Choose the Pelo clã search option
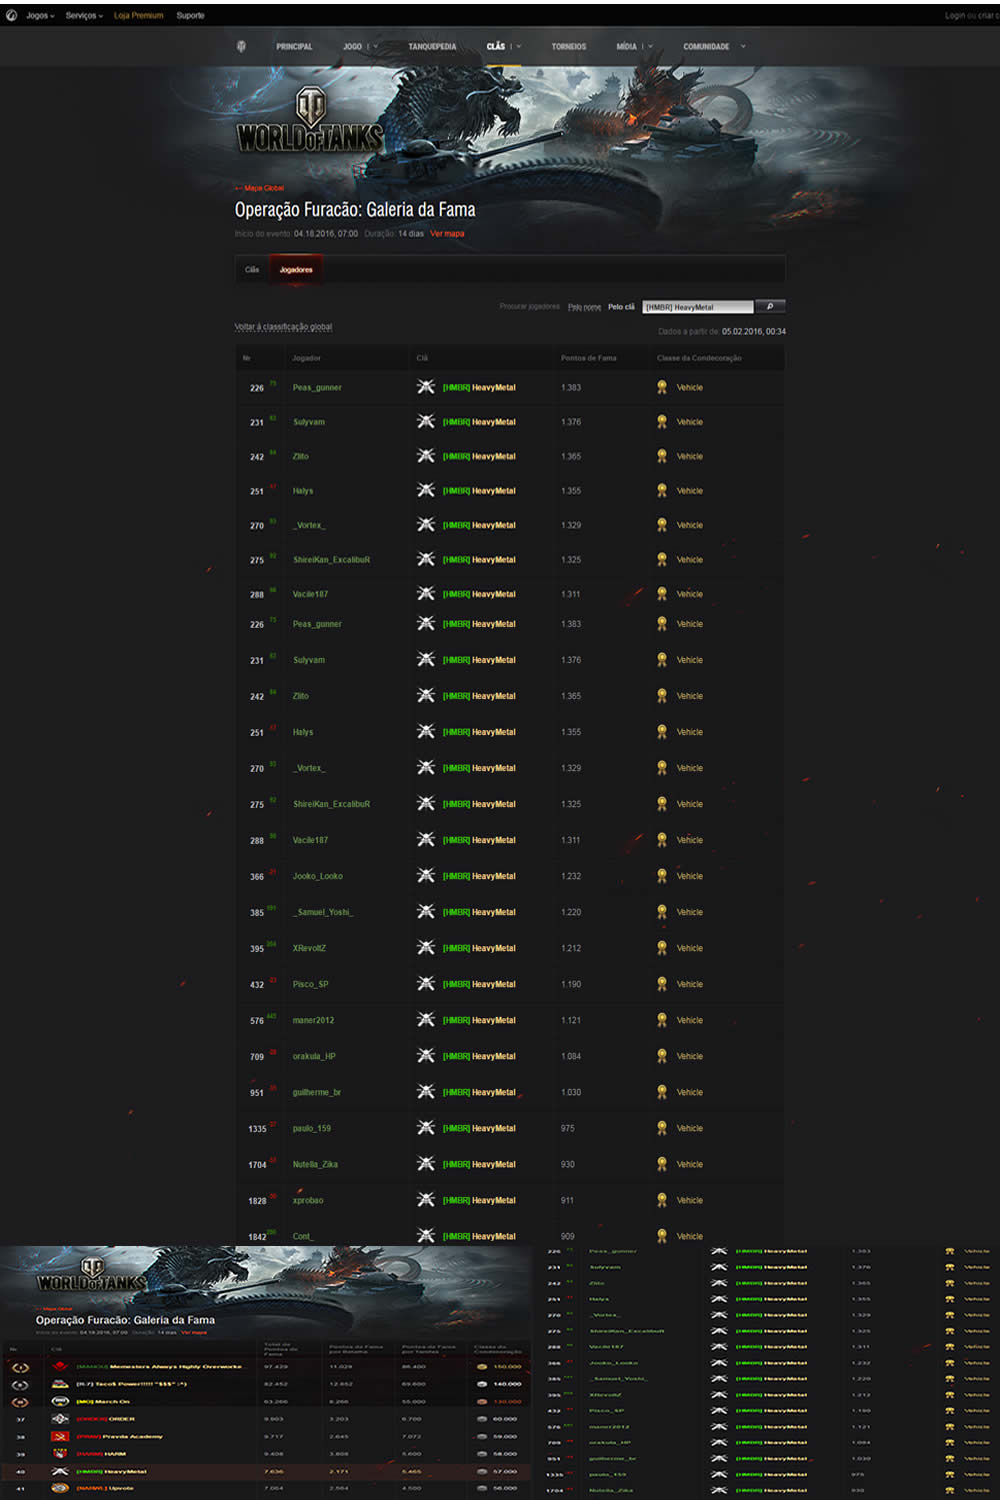The width and height of the screenshot is (1000, 1500). (x=621, y=307)
